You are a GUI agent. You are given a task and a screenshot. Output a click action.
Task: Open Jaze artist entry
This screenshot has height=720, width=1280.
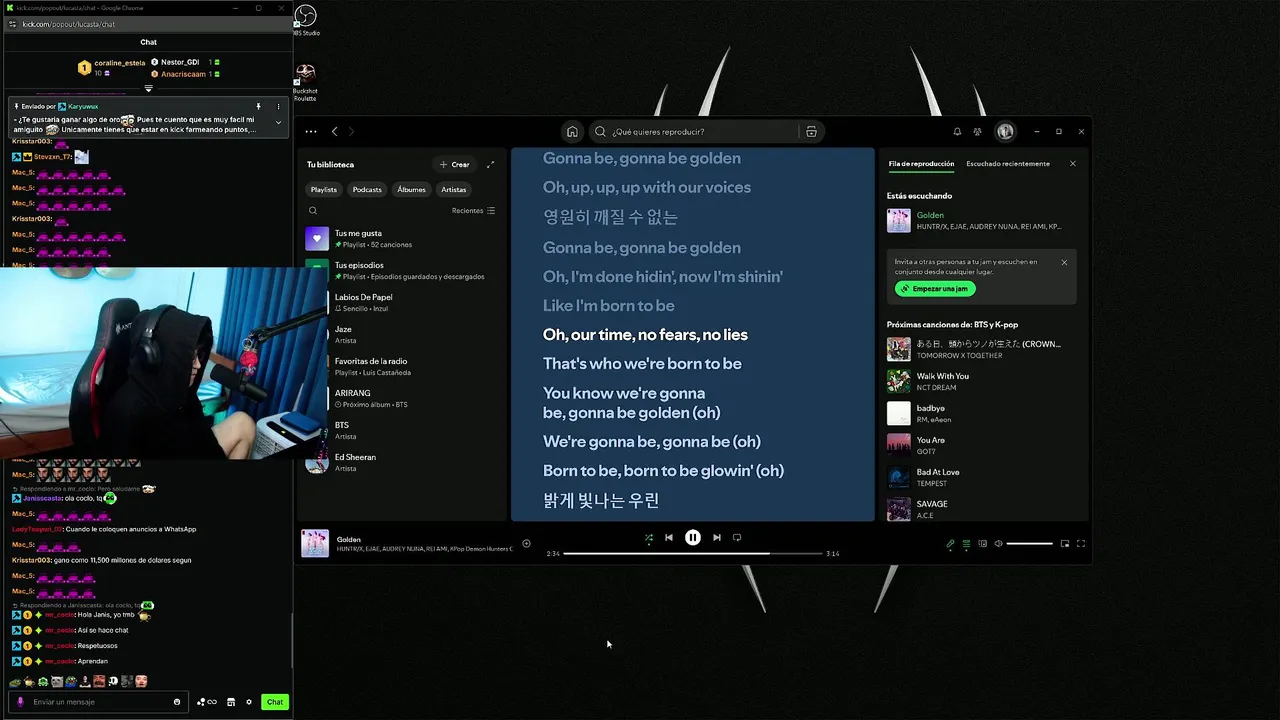pyautogui.click(x=403, y=334)
